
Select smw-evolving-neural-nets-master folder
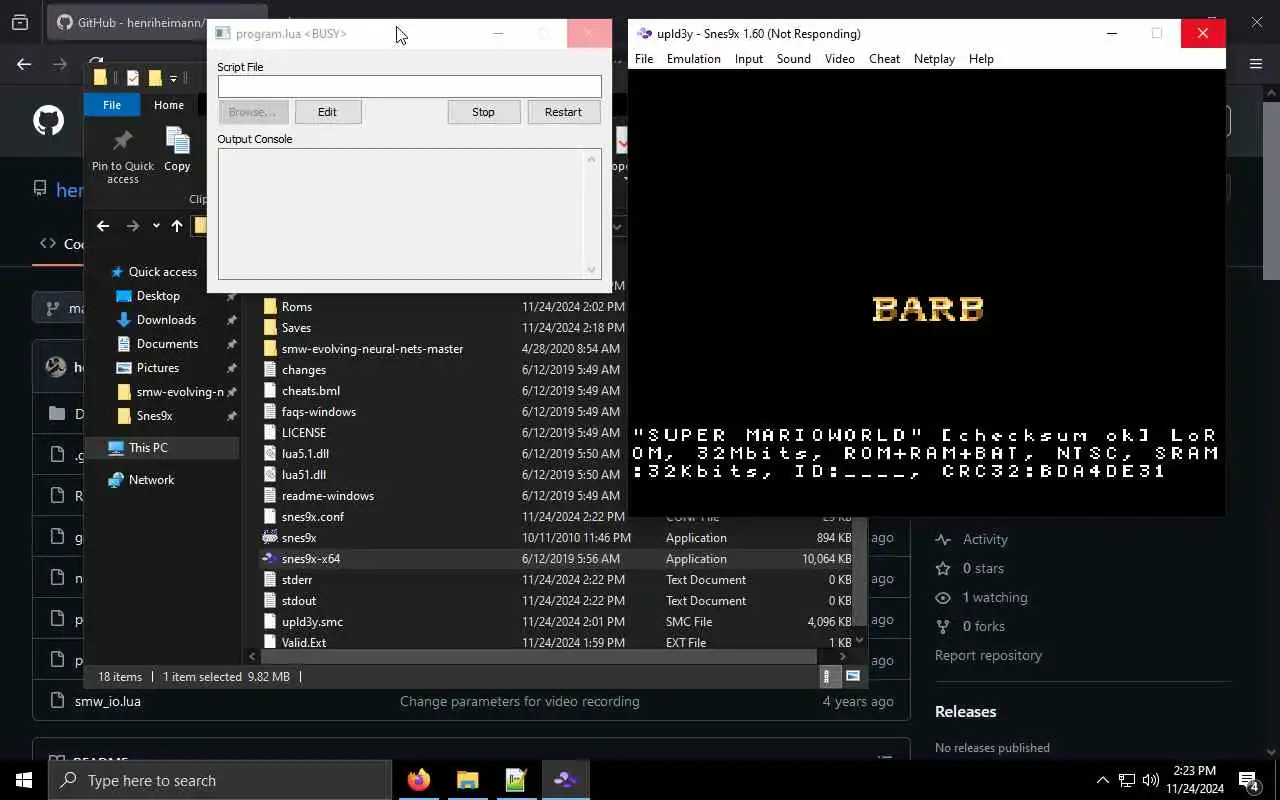coord(372,349)
